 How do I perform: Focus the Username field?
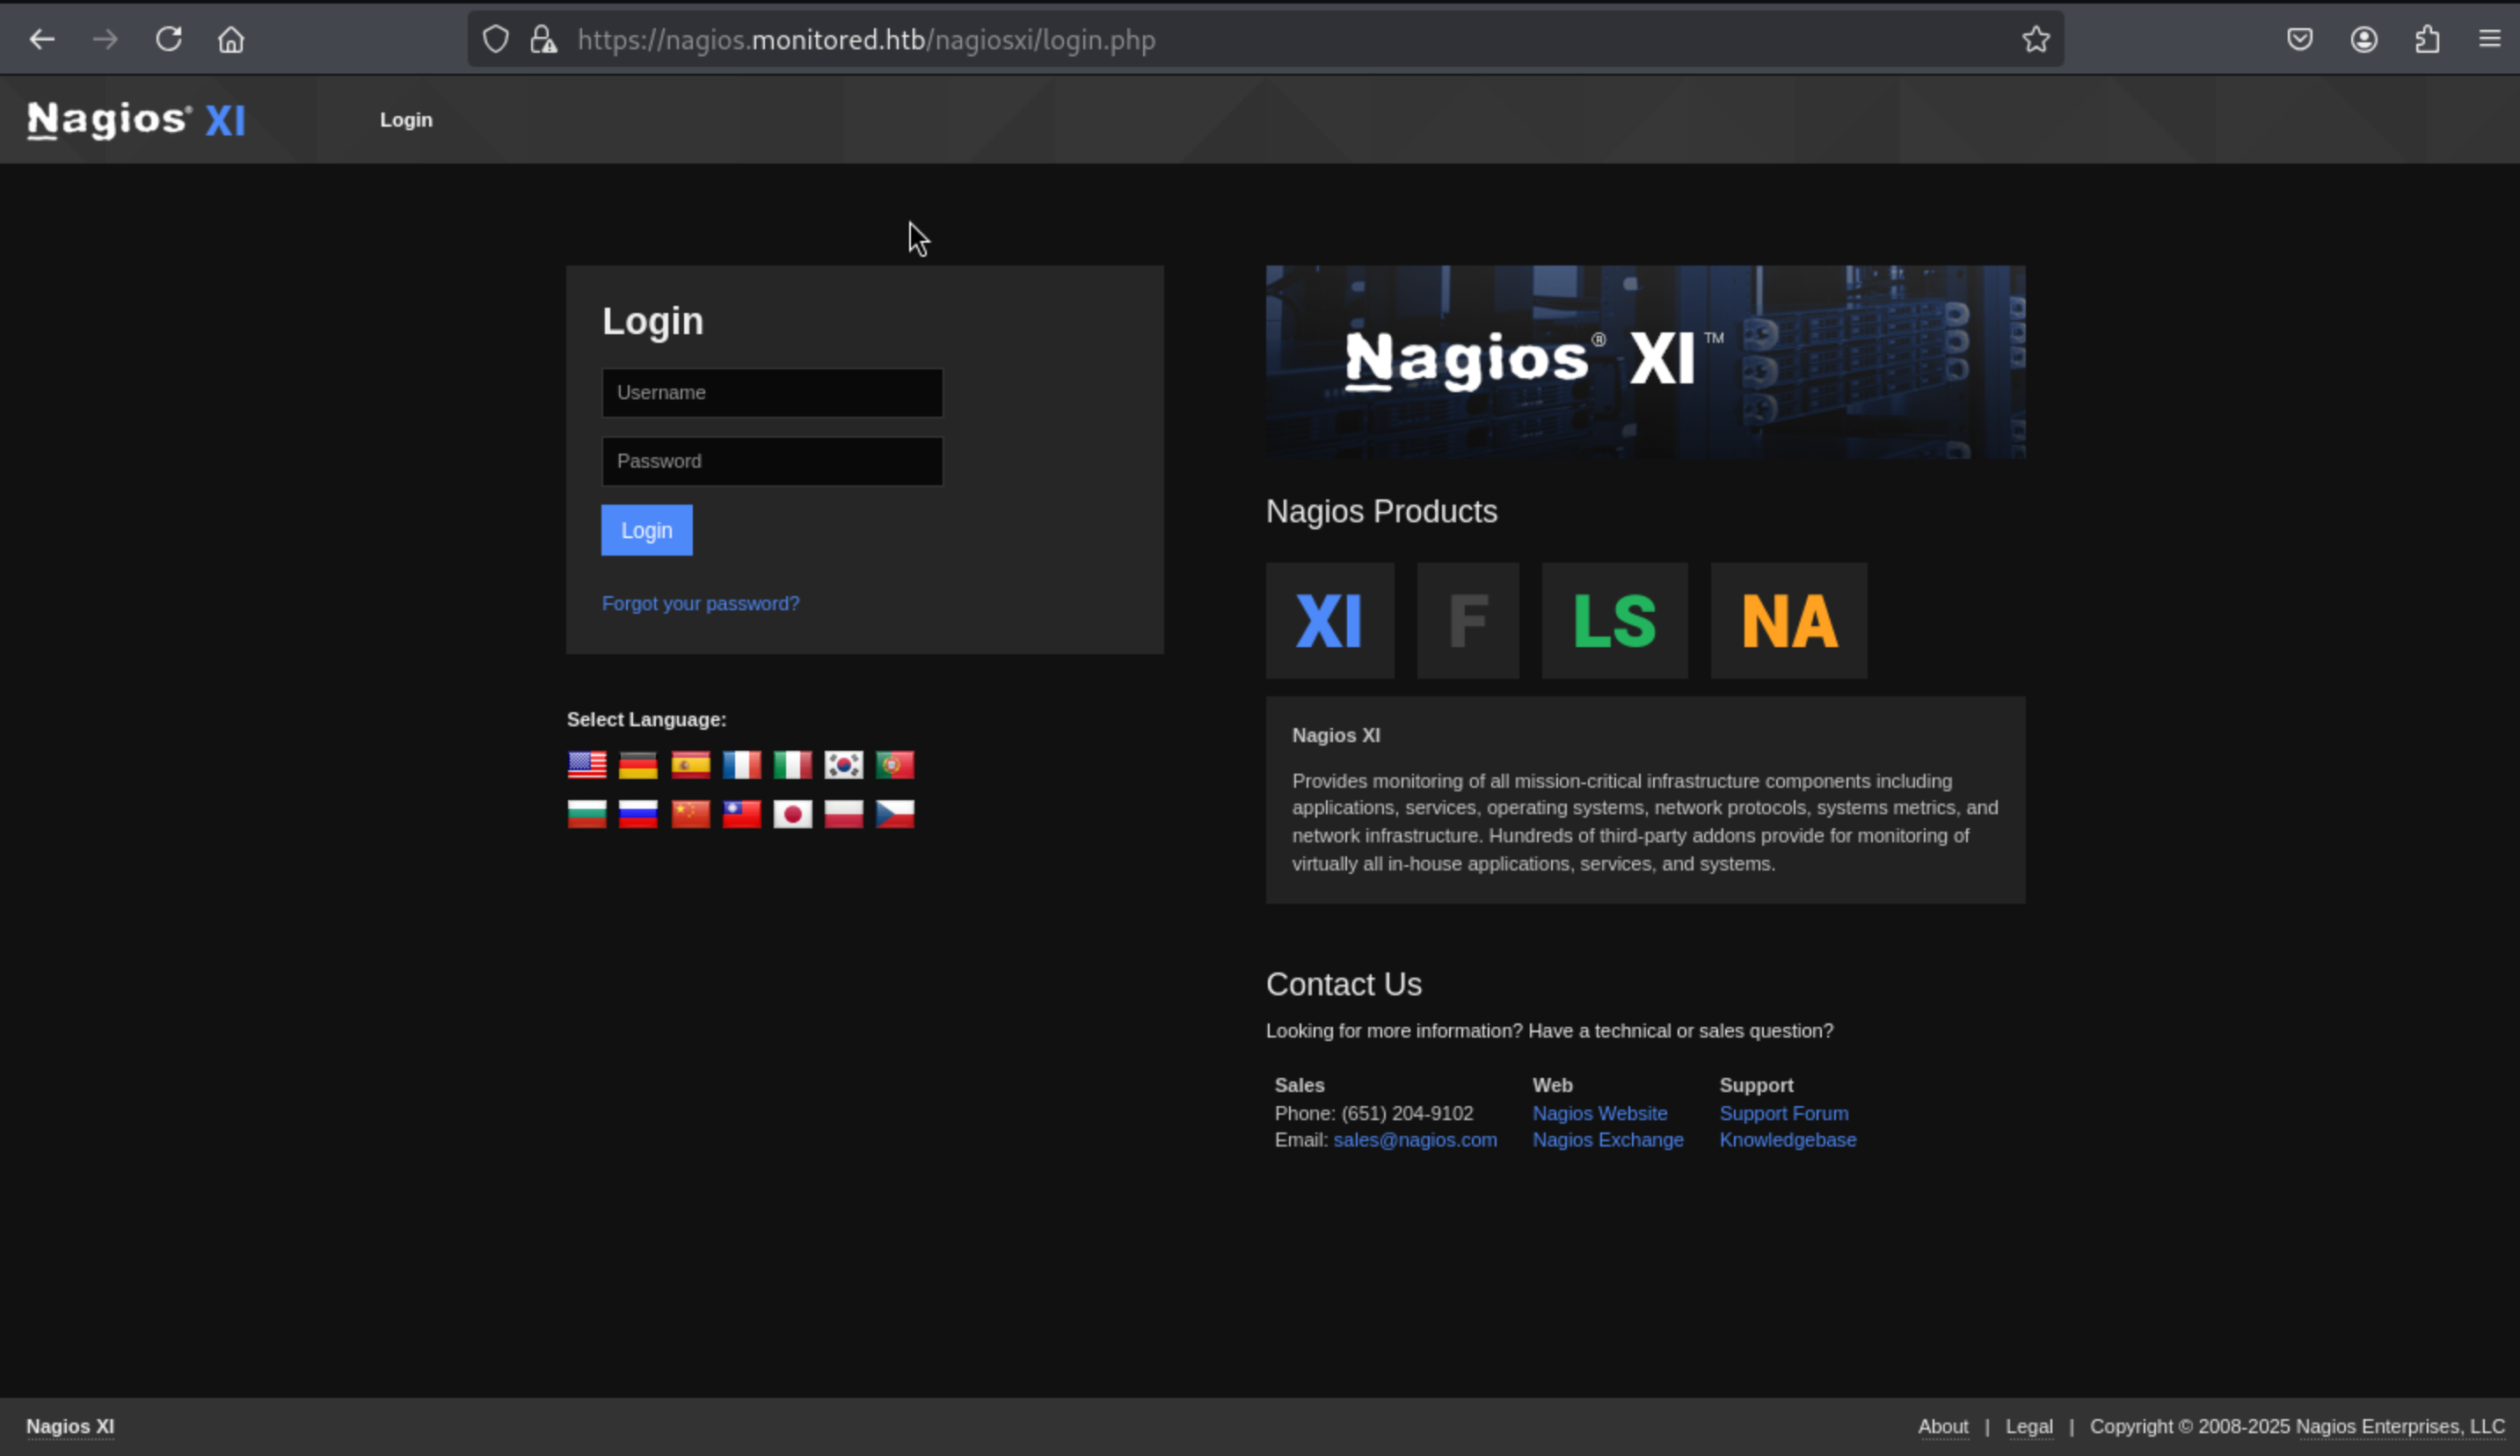772,393
